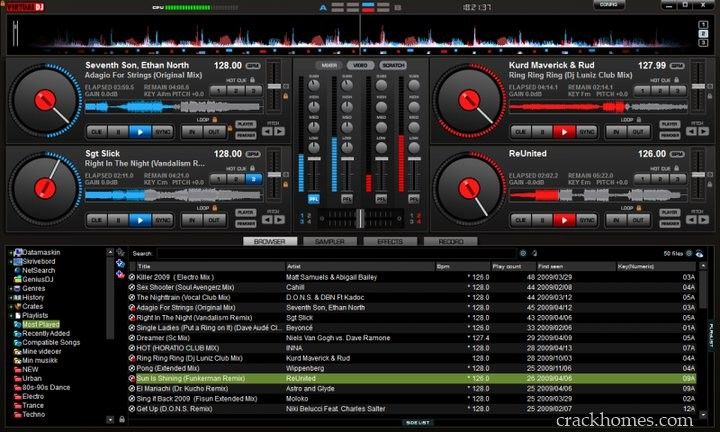Enable PFL on mixer channel two
The image size is (720, 432).
(347, 199)
